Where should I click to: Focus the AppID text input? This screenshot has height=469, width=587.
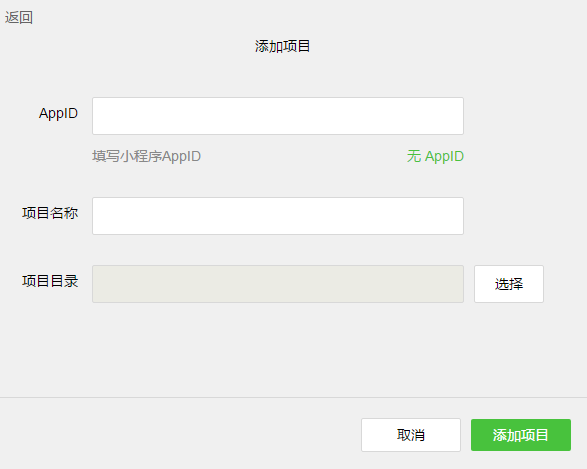pyautogui.click(x=278, y=116)
